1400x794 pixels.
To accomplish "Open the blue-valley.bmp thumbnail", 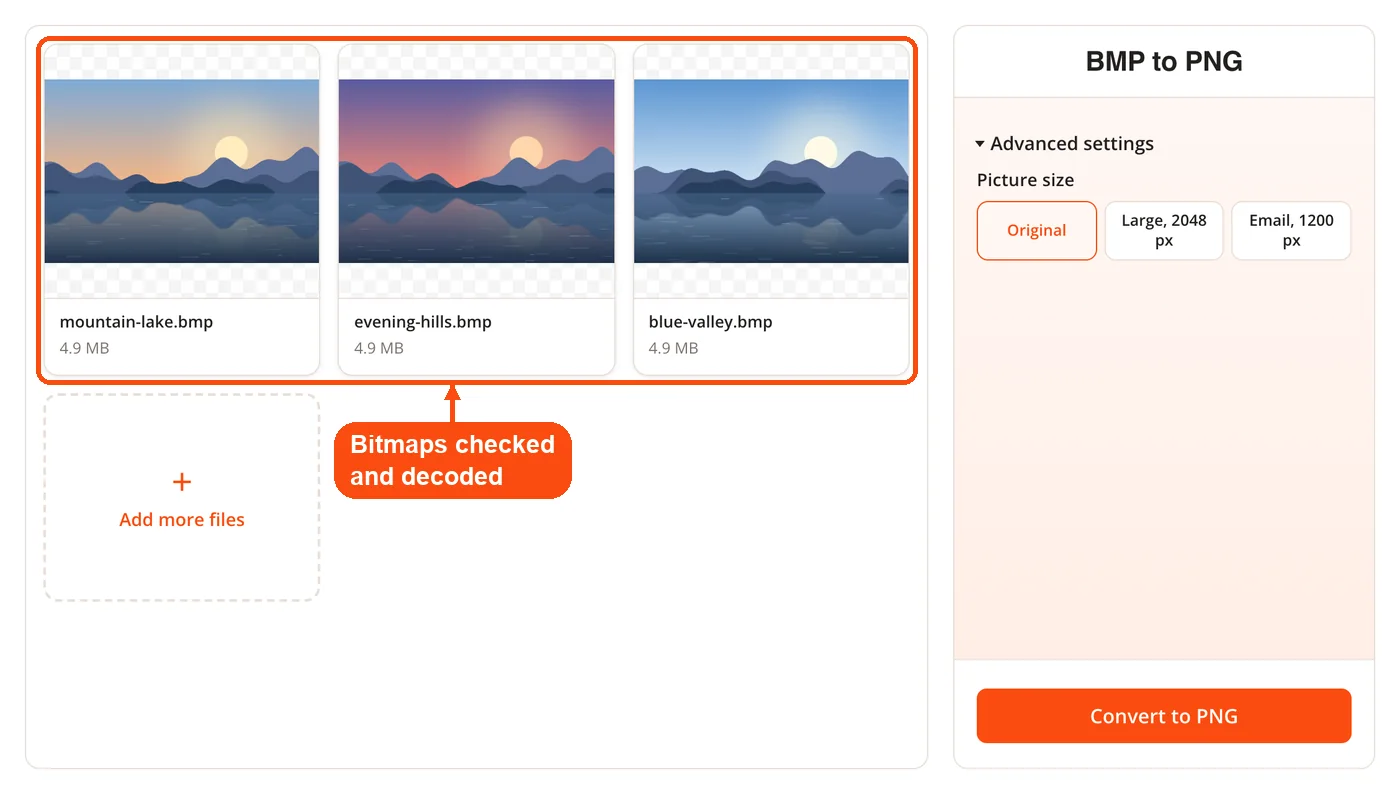I will (771, 171).
